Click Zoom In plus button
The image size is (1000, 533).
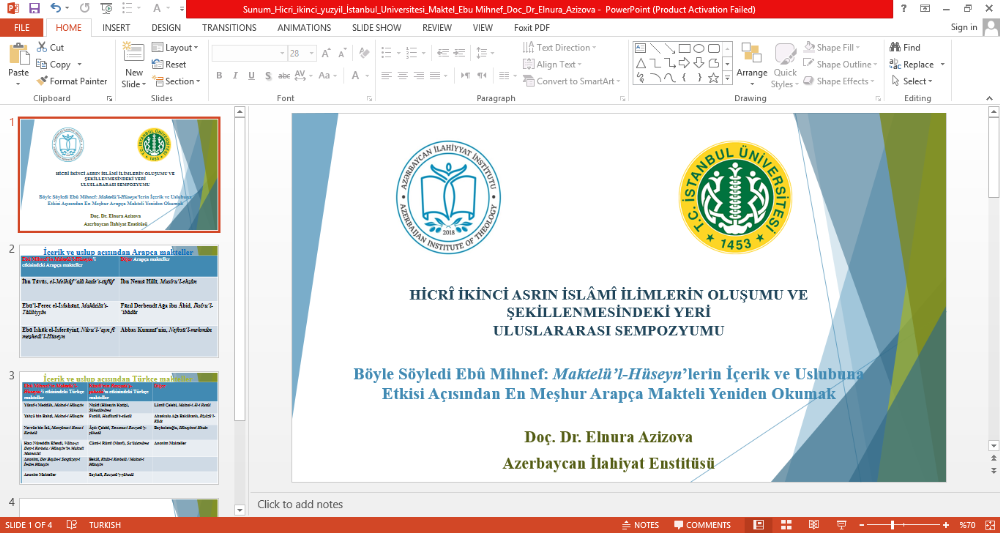[945, 525]
